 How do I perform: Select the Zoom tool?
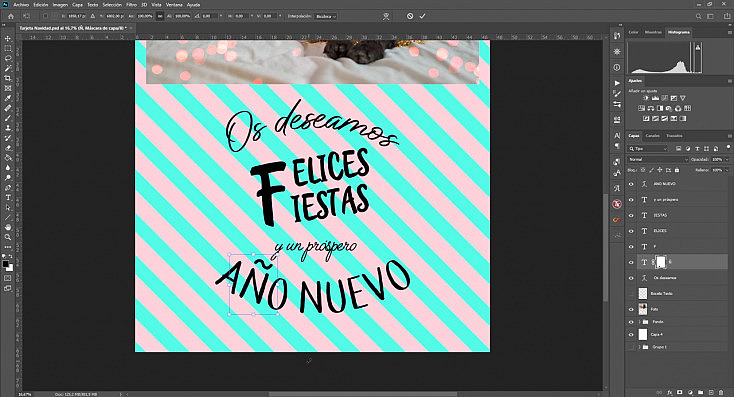coord(8,237)
